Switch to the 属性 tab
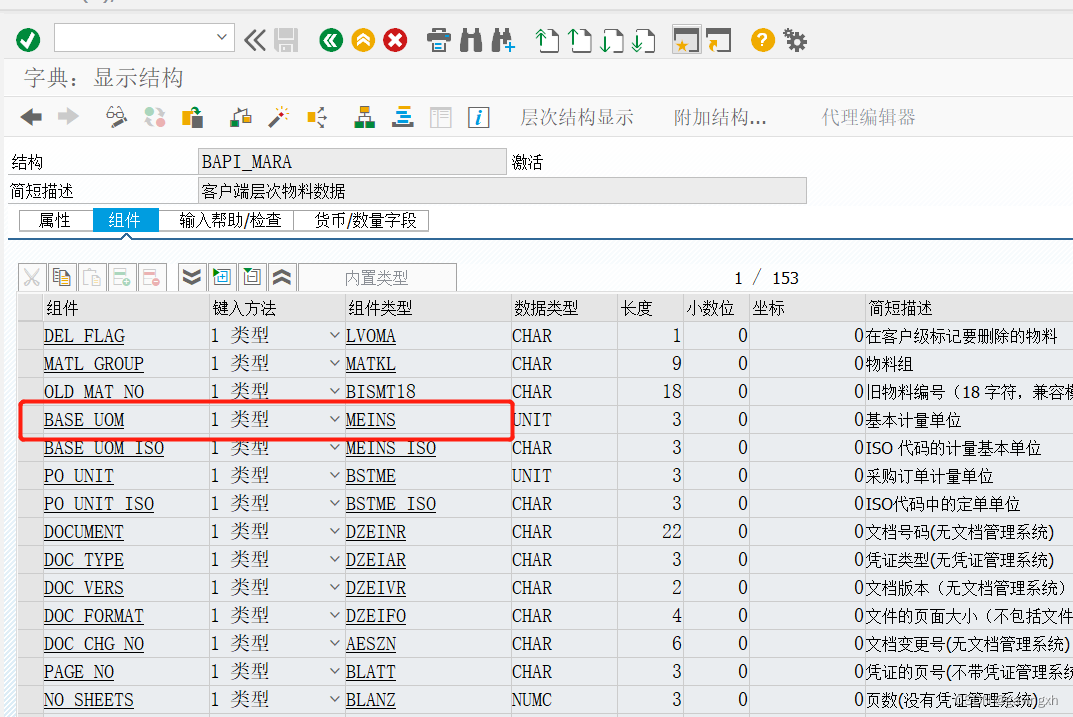This screenshot has width=1073, height=717. pos(55,220)
